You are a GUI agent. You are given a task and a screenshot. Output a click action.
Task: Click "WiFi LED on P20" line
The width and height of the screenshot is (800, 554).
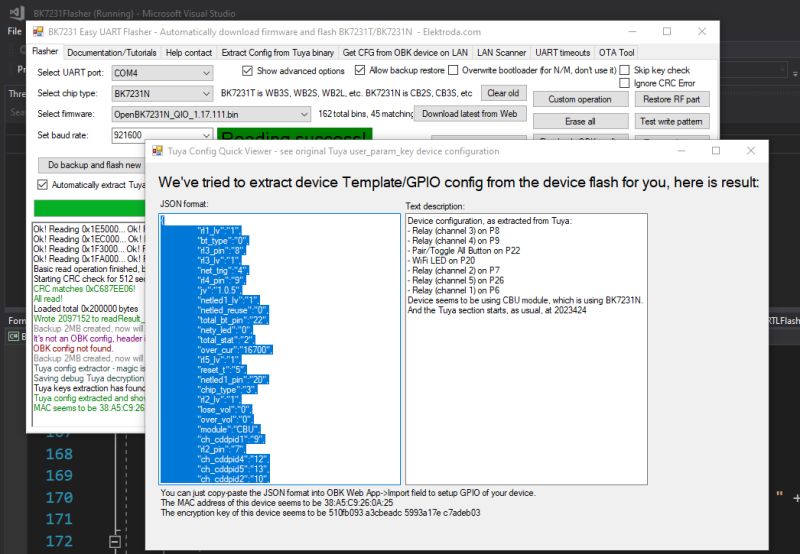point(441,260)
